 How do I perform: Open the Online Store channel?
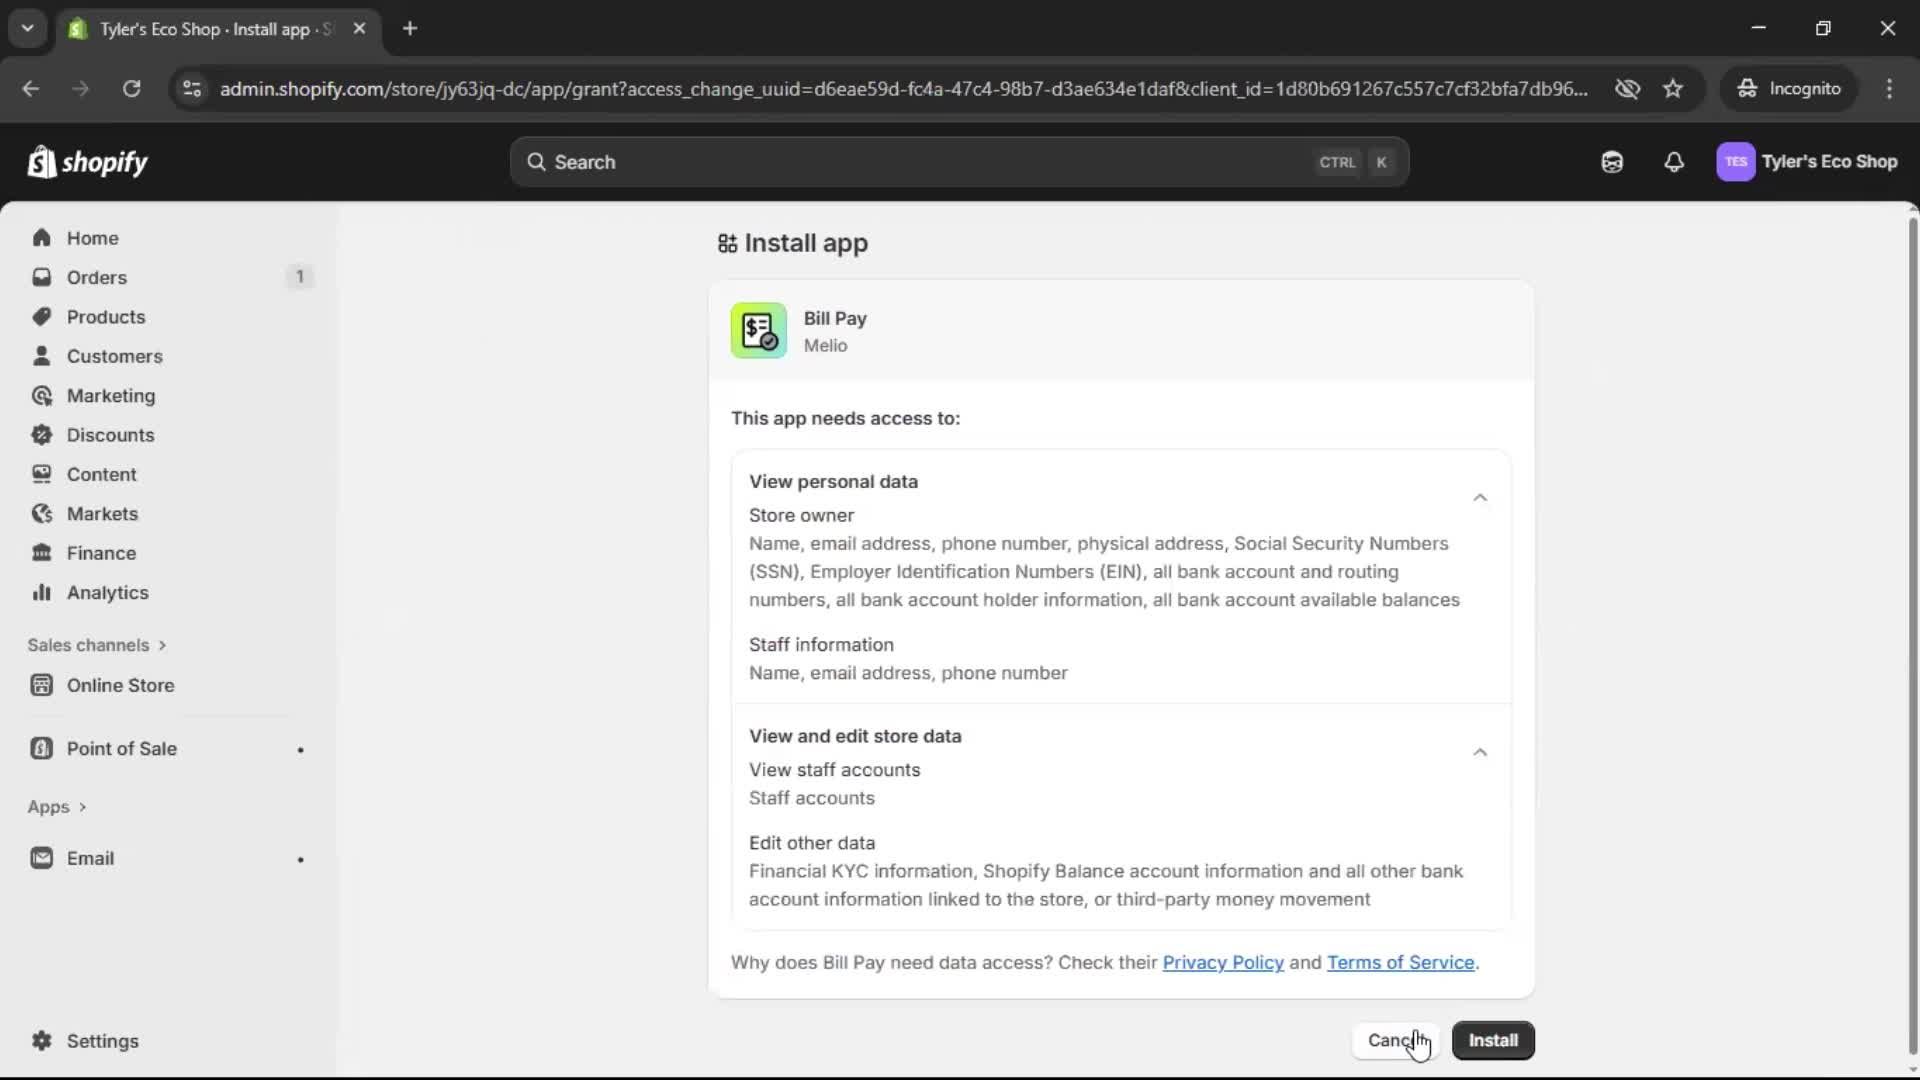point(120,685)
